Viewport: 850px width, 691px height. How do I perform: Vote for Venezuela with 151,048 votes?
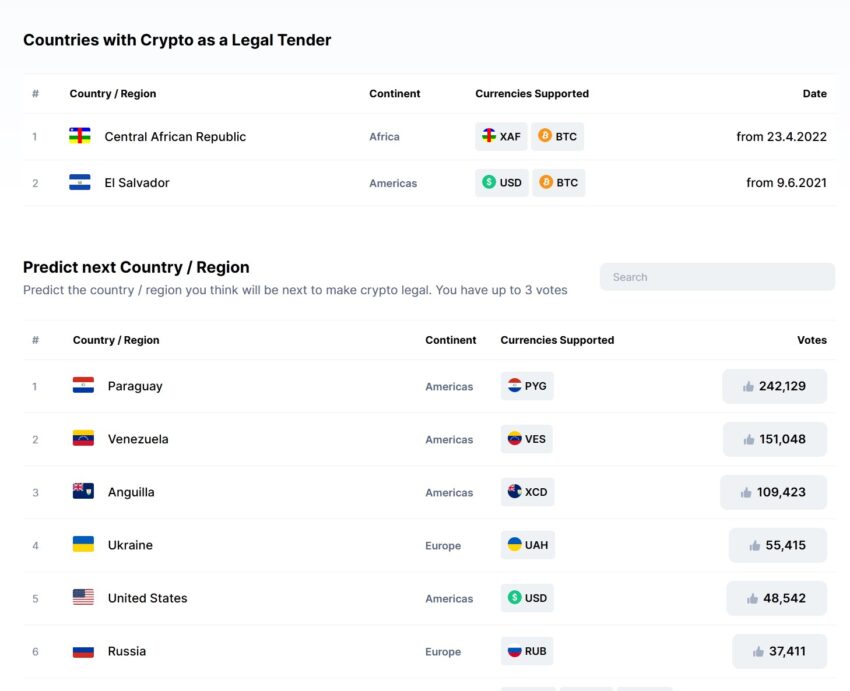point(775,440)
